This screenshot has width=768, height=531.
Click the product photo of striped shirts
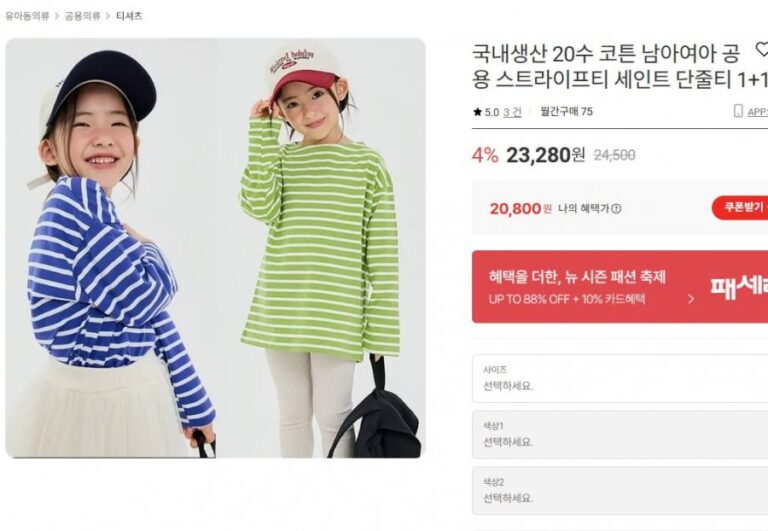[216, 248]
